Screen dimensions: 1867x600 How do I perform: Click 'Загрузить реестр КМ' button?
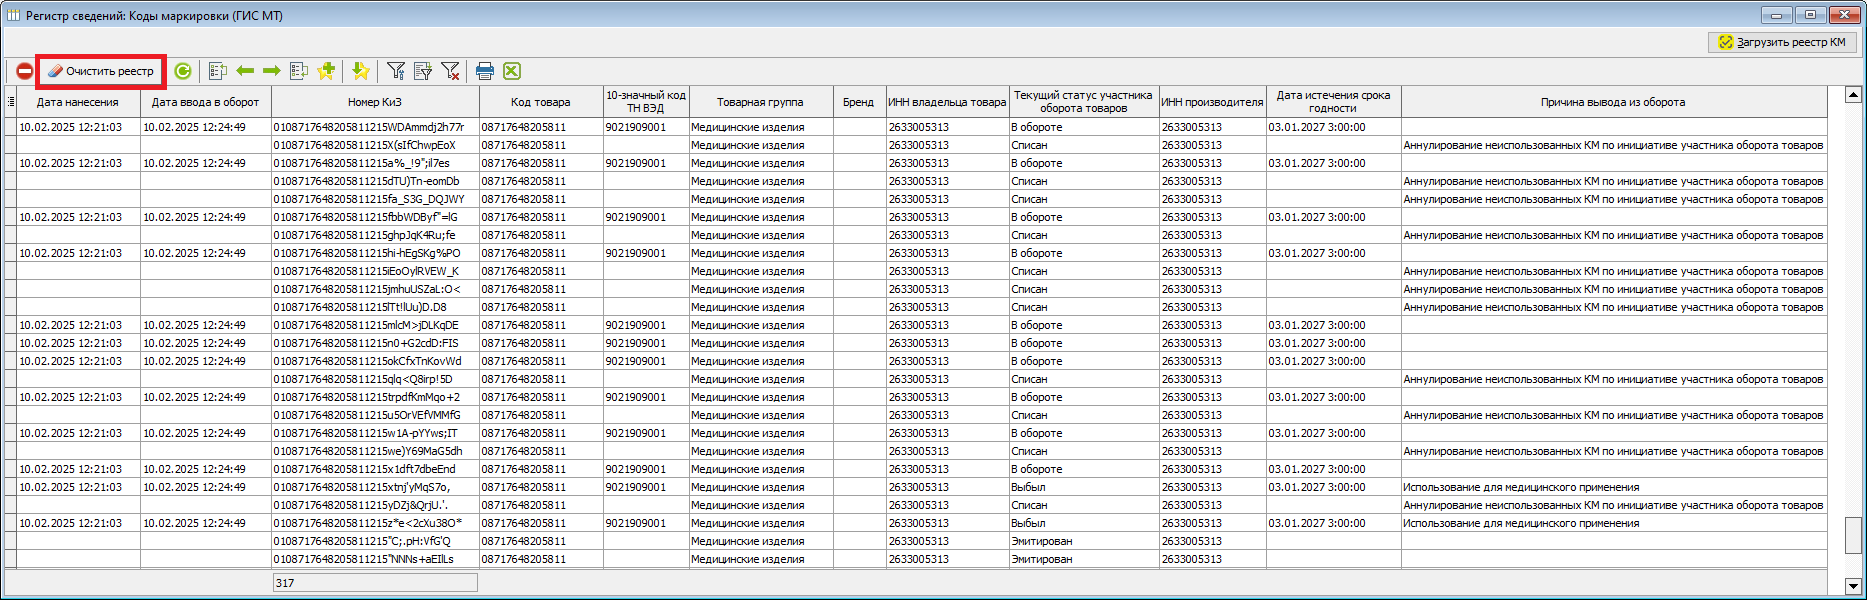click(1782, 42)
